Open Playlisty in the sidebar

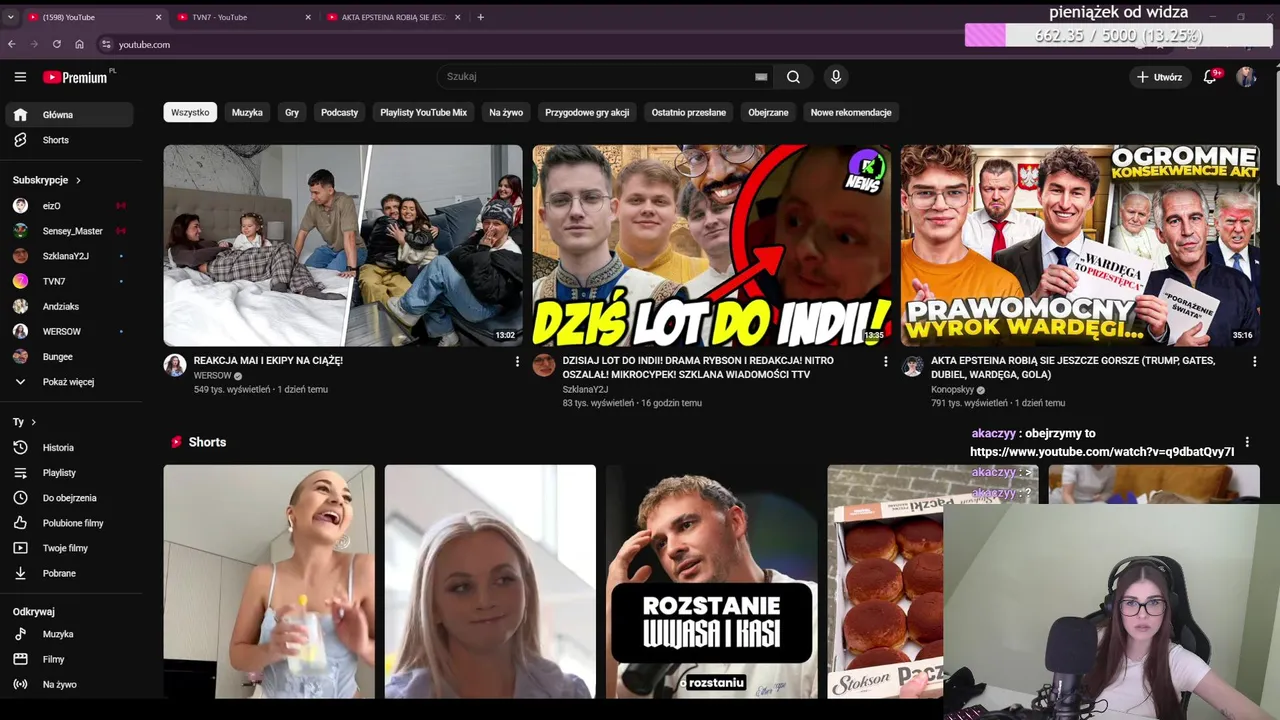[68, 473]
